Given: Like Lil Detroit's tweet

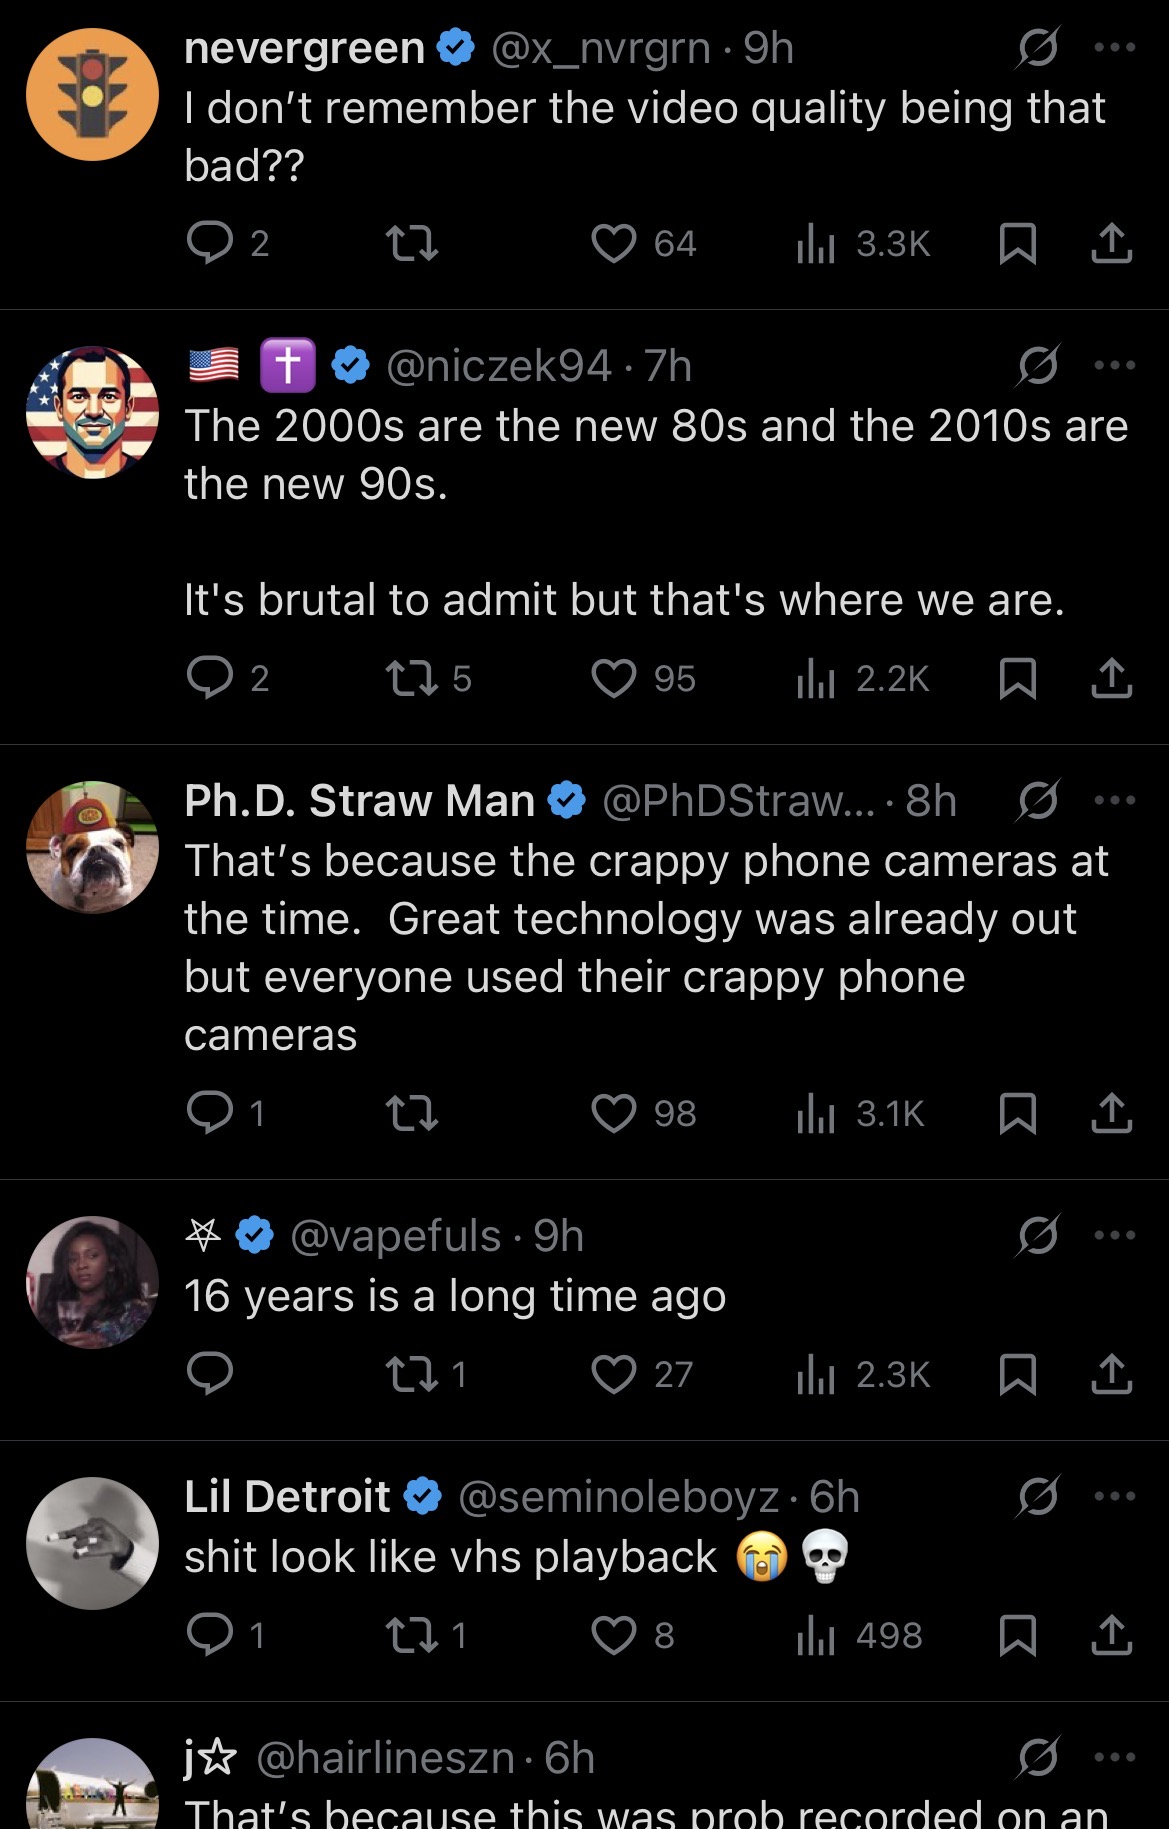Looking at the screenshot, I should point(614,1636).
